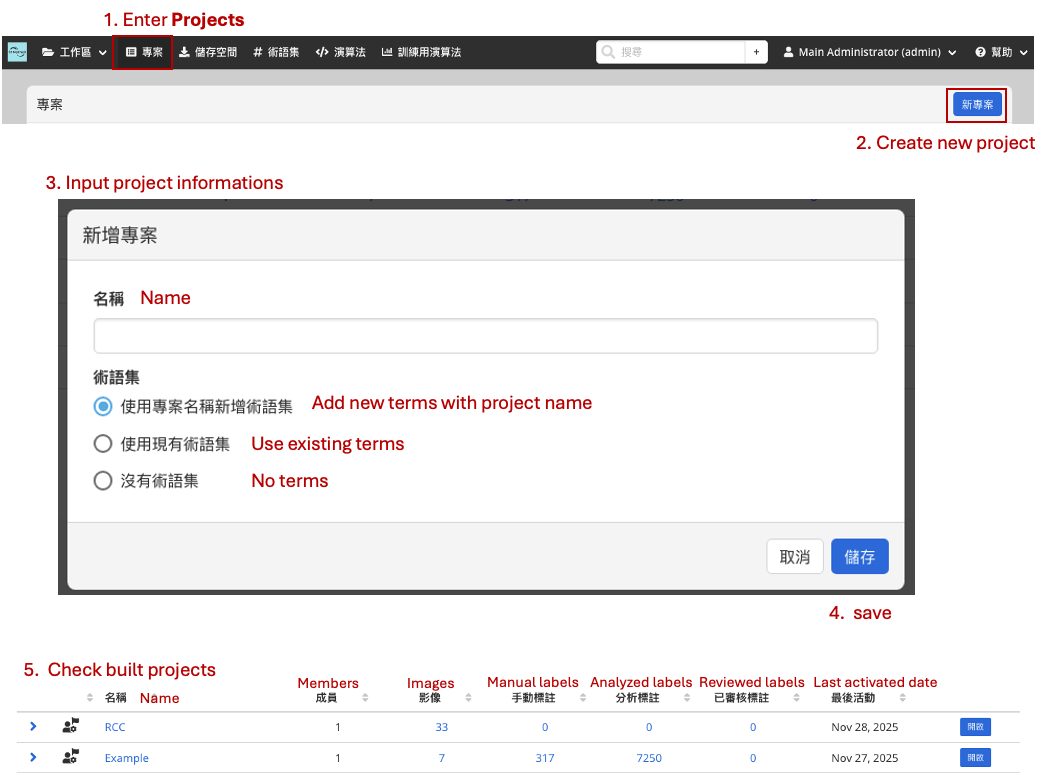Select 使用專案名稱新增術語集 radio option
1038x781 pixels.
102,407
